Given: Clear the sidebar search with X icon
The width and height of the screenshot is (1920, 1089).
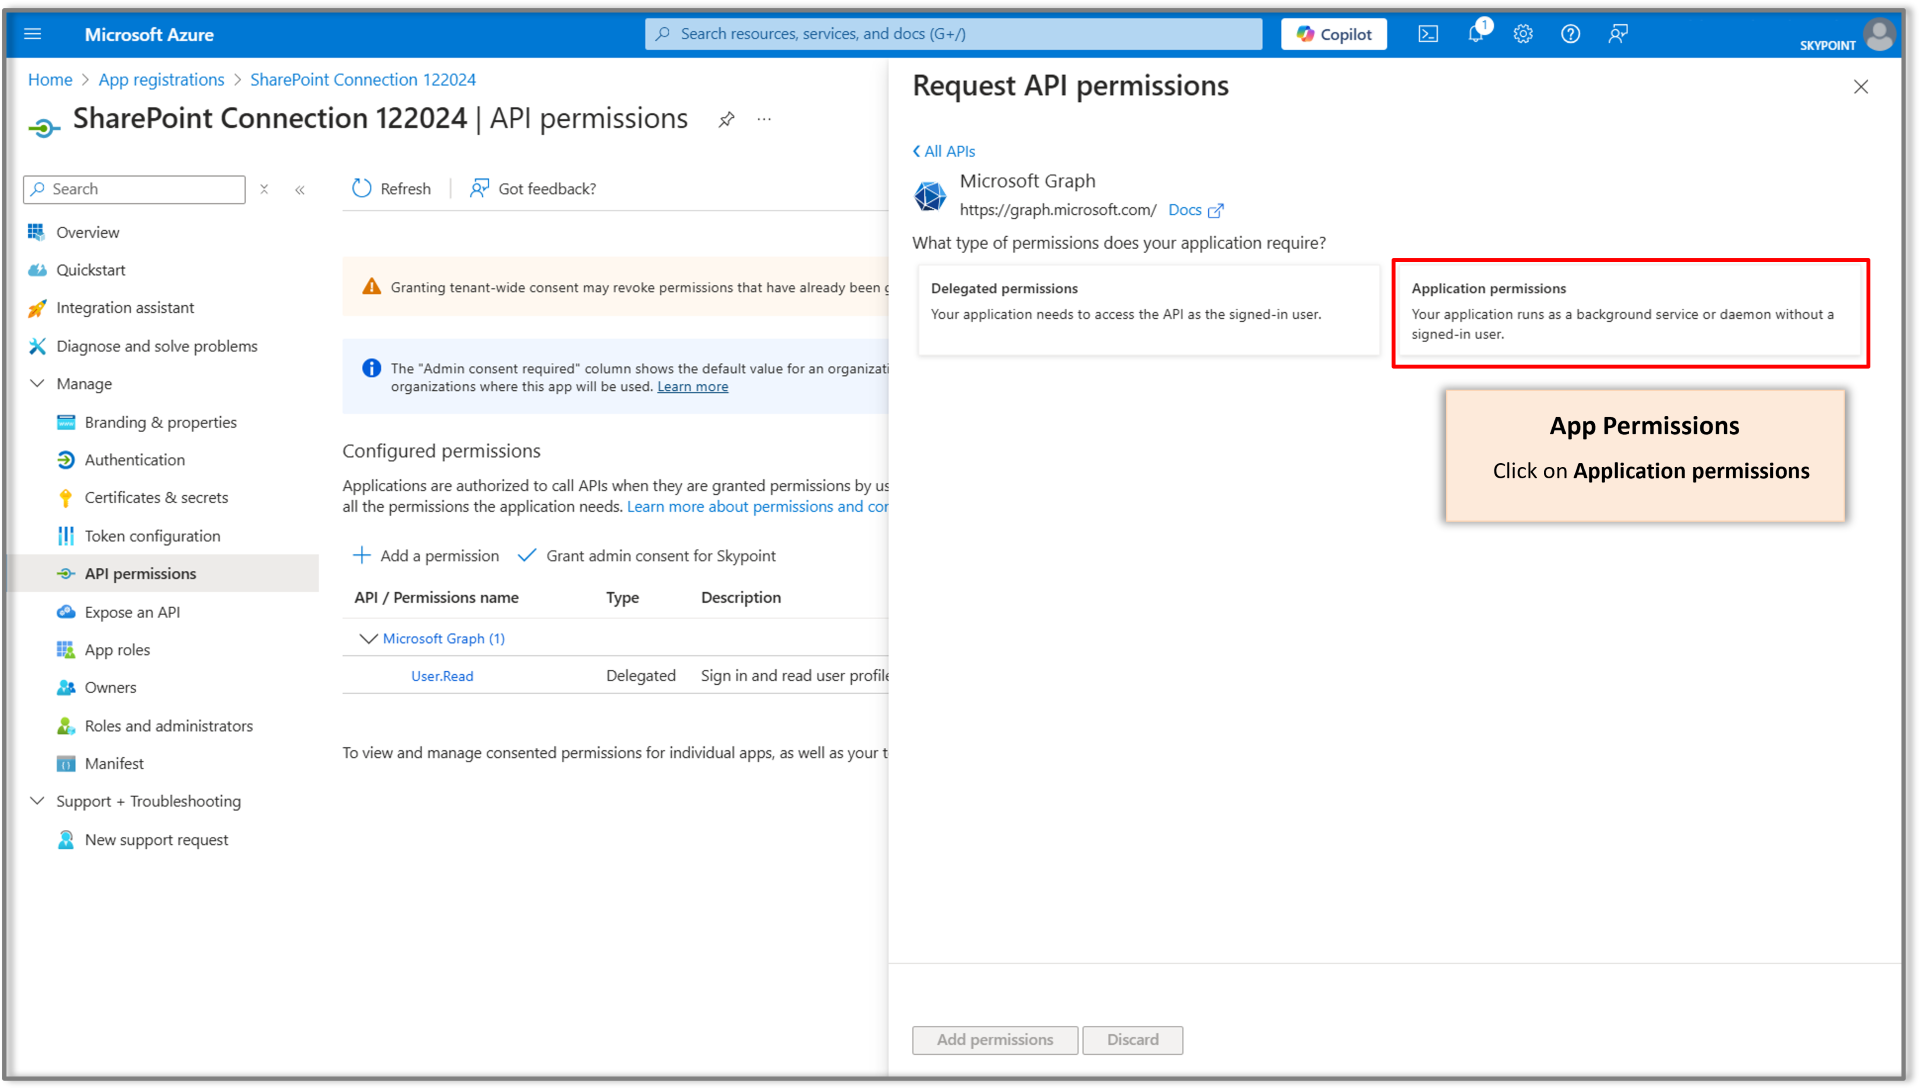Looking at the screenshot, I should point(264,189).
